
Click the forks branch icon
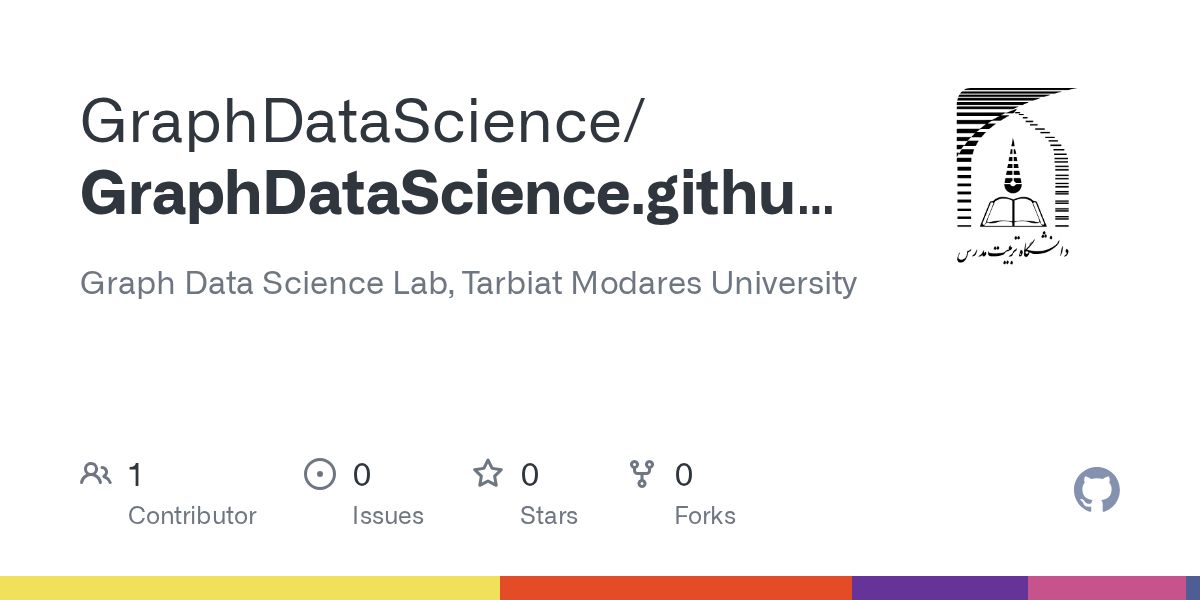point(642,473)
